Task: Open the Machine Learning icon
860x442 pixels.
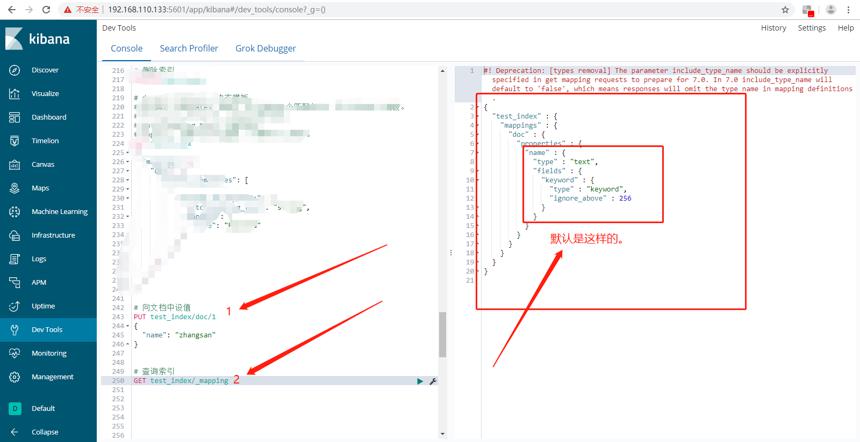Action: coord(15,212)
